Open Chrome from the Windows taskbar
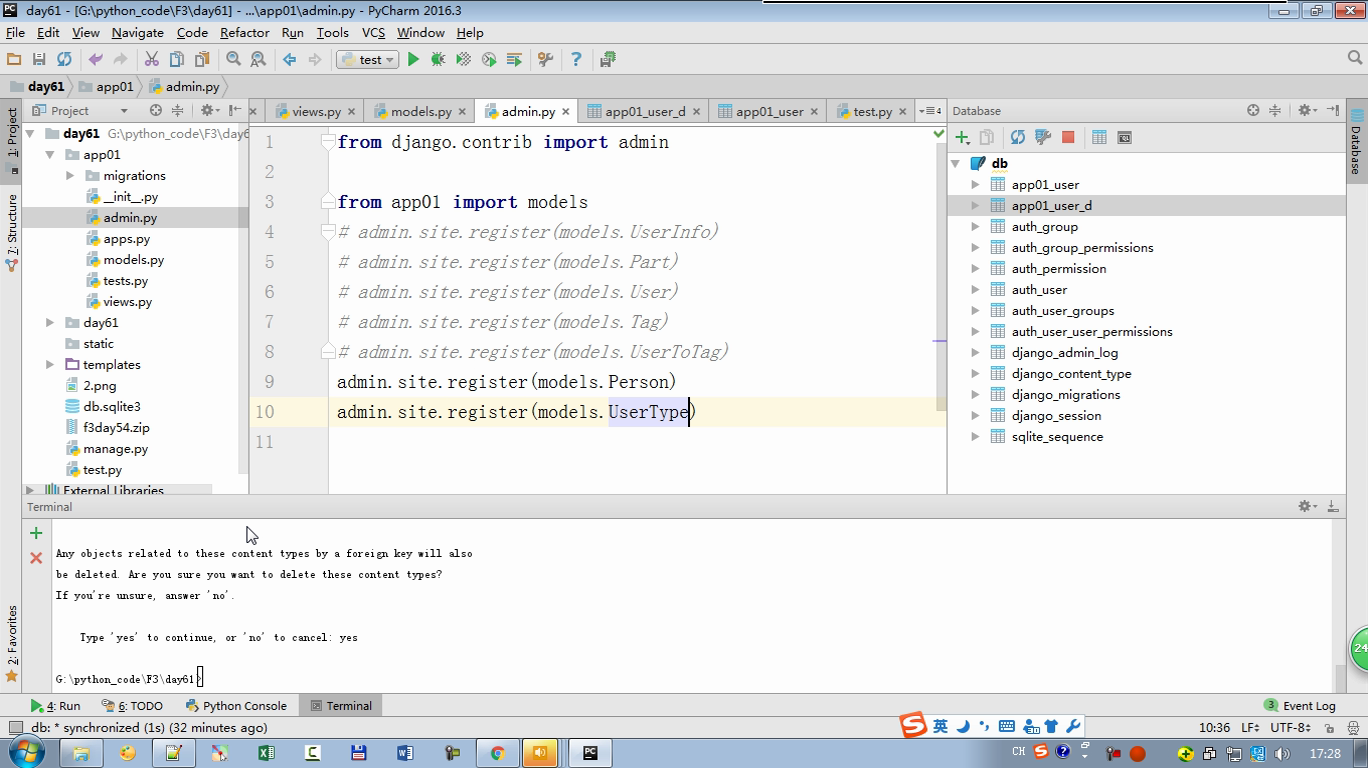The image size is (1368, 768). pos(497,753)
